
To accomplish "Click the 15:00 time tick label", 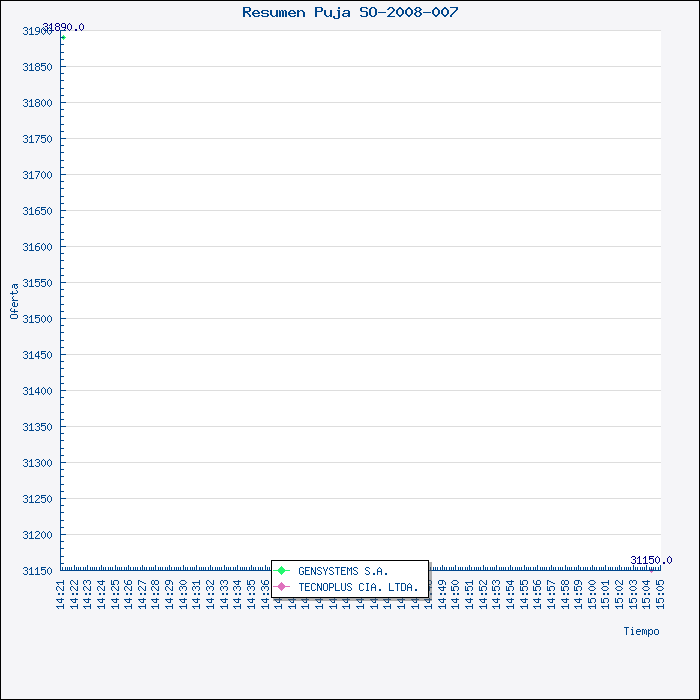I will pyautogui.click(x=591, y=592).
